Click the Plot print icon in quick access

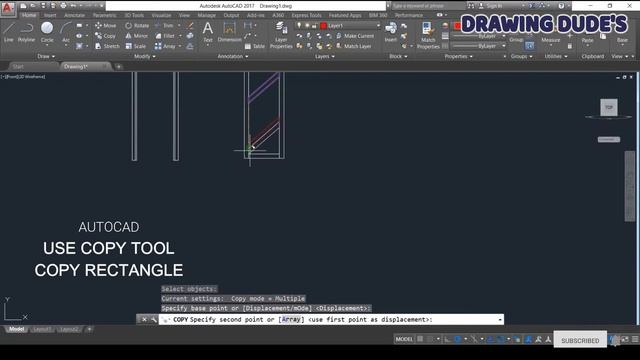click(x=63, y=6)
